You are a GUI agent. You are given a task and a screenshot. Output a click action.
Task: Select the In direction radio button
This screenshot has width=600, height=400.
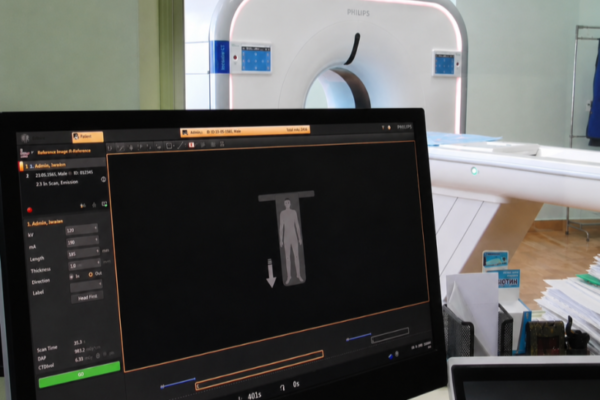click(71, 276)
